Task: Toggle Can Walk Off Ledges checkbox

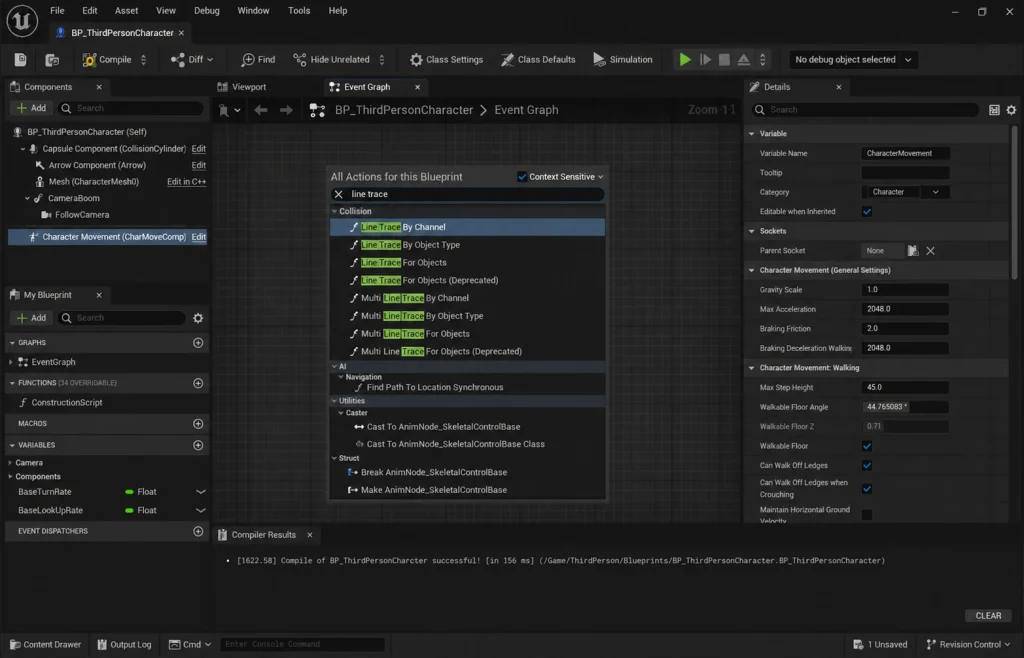Action: [867, 465]
